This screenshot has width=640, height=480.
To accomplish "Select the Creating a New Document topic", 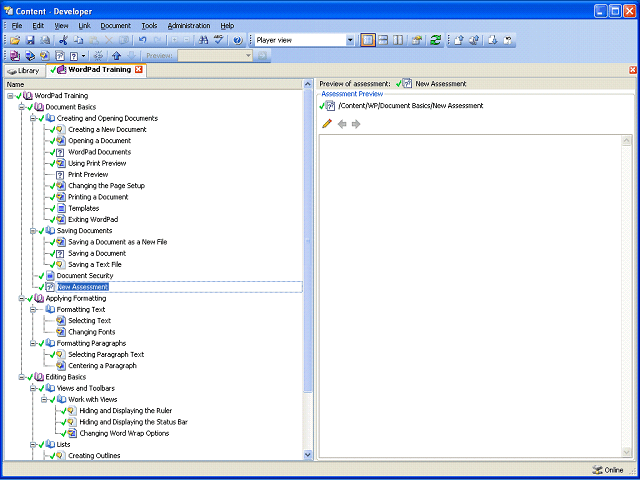I will tap(107, 129).
